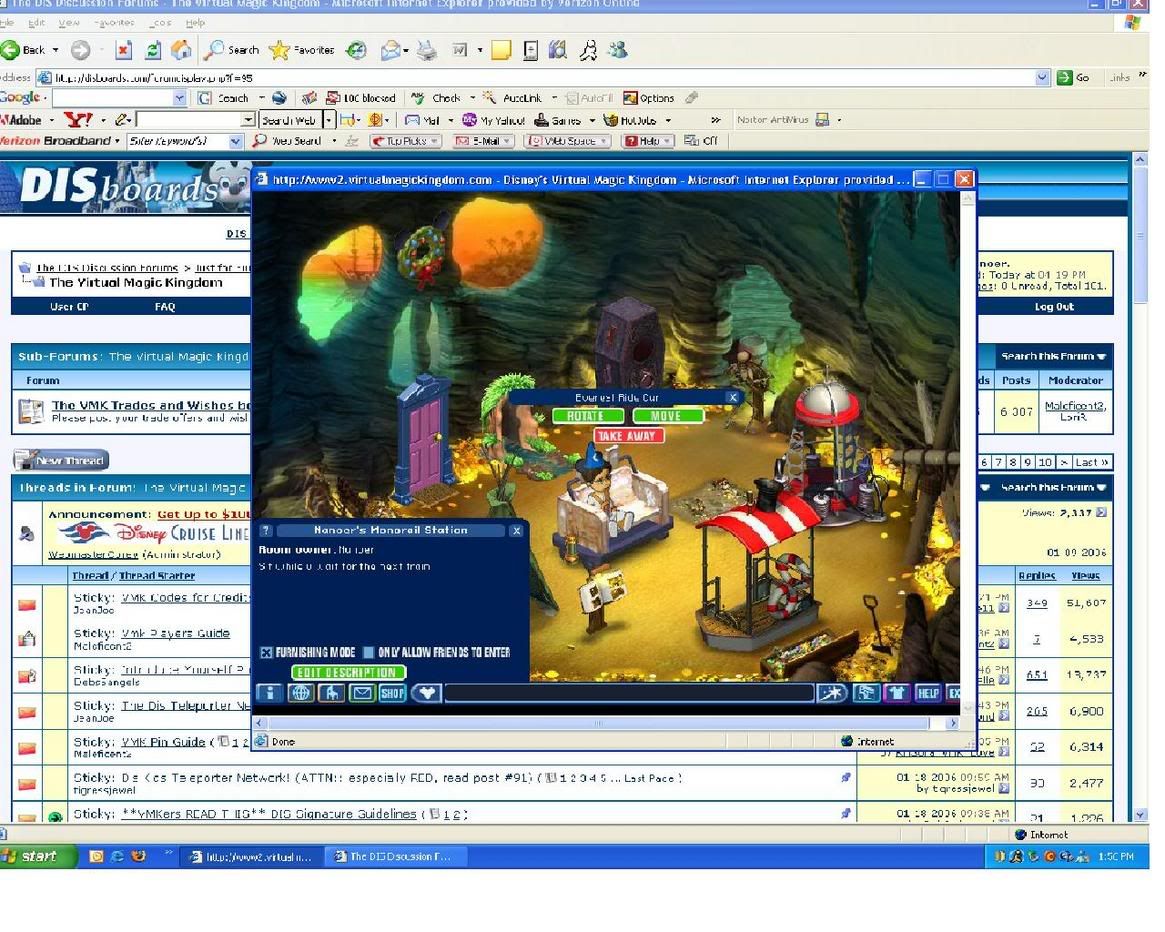
Task: Click the Go button beside address bar
Action: [x=1074, y=77]
